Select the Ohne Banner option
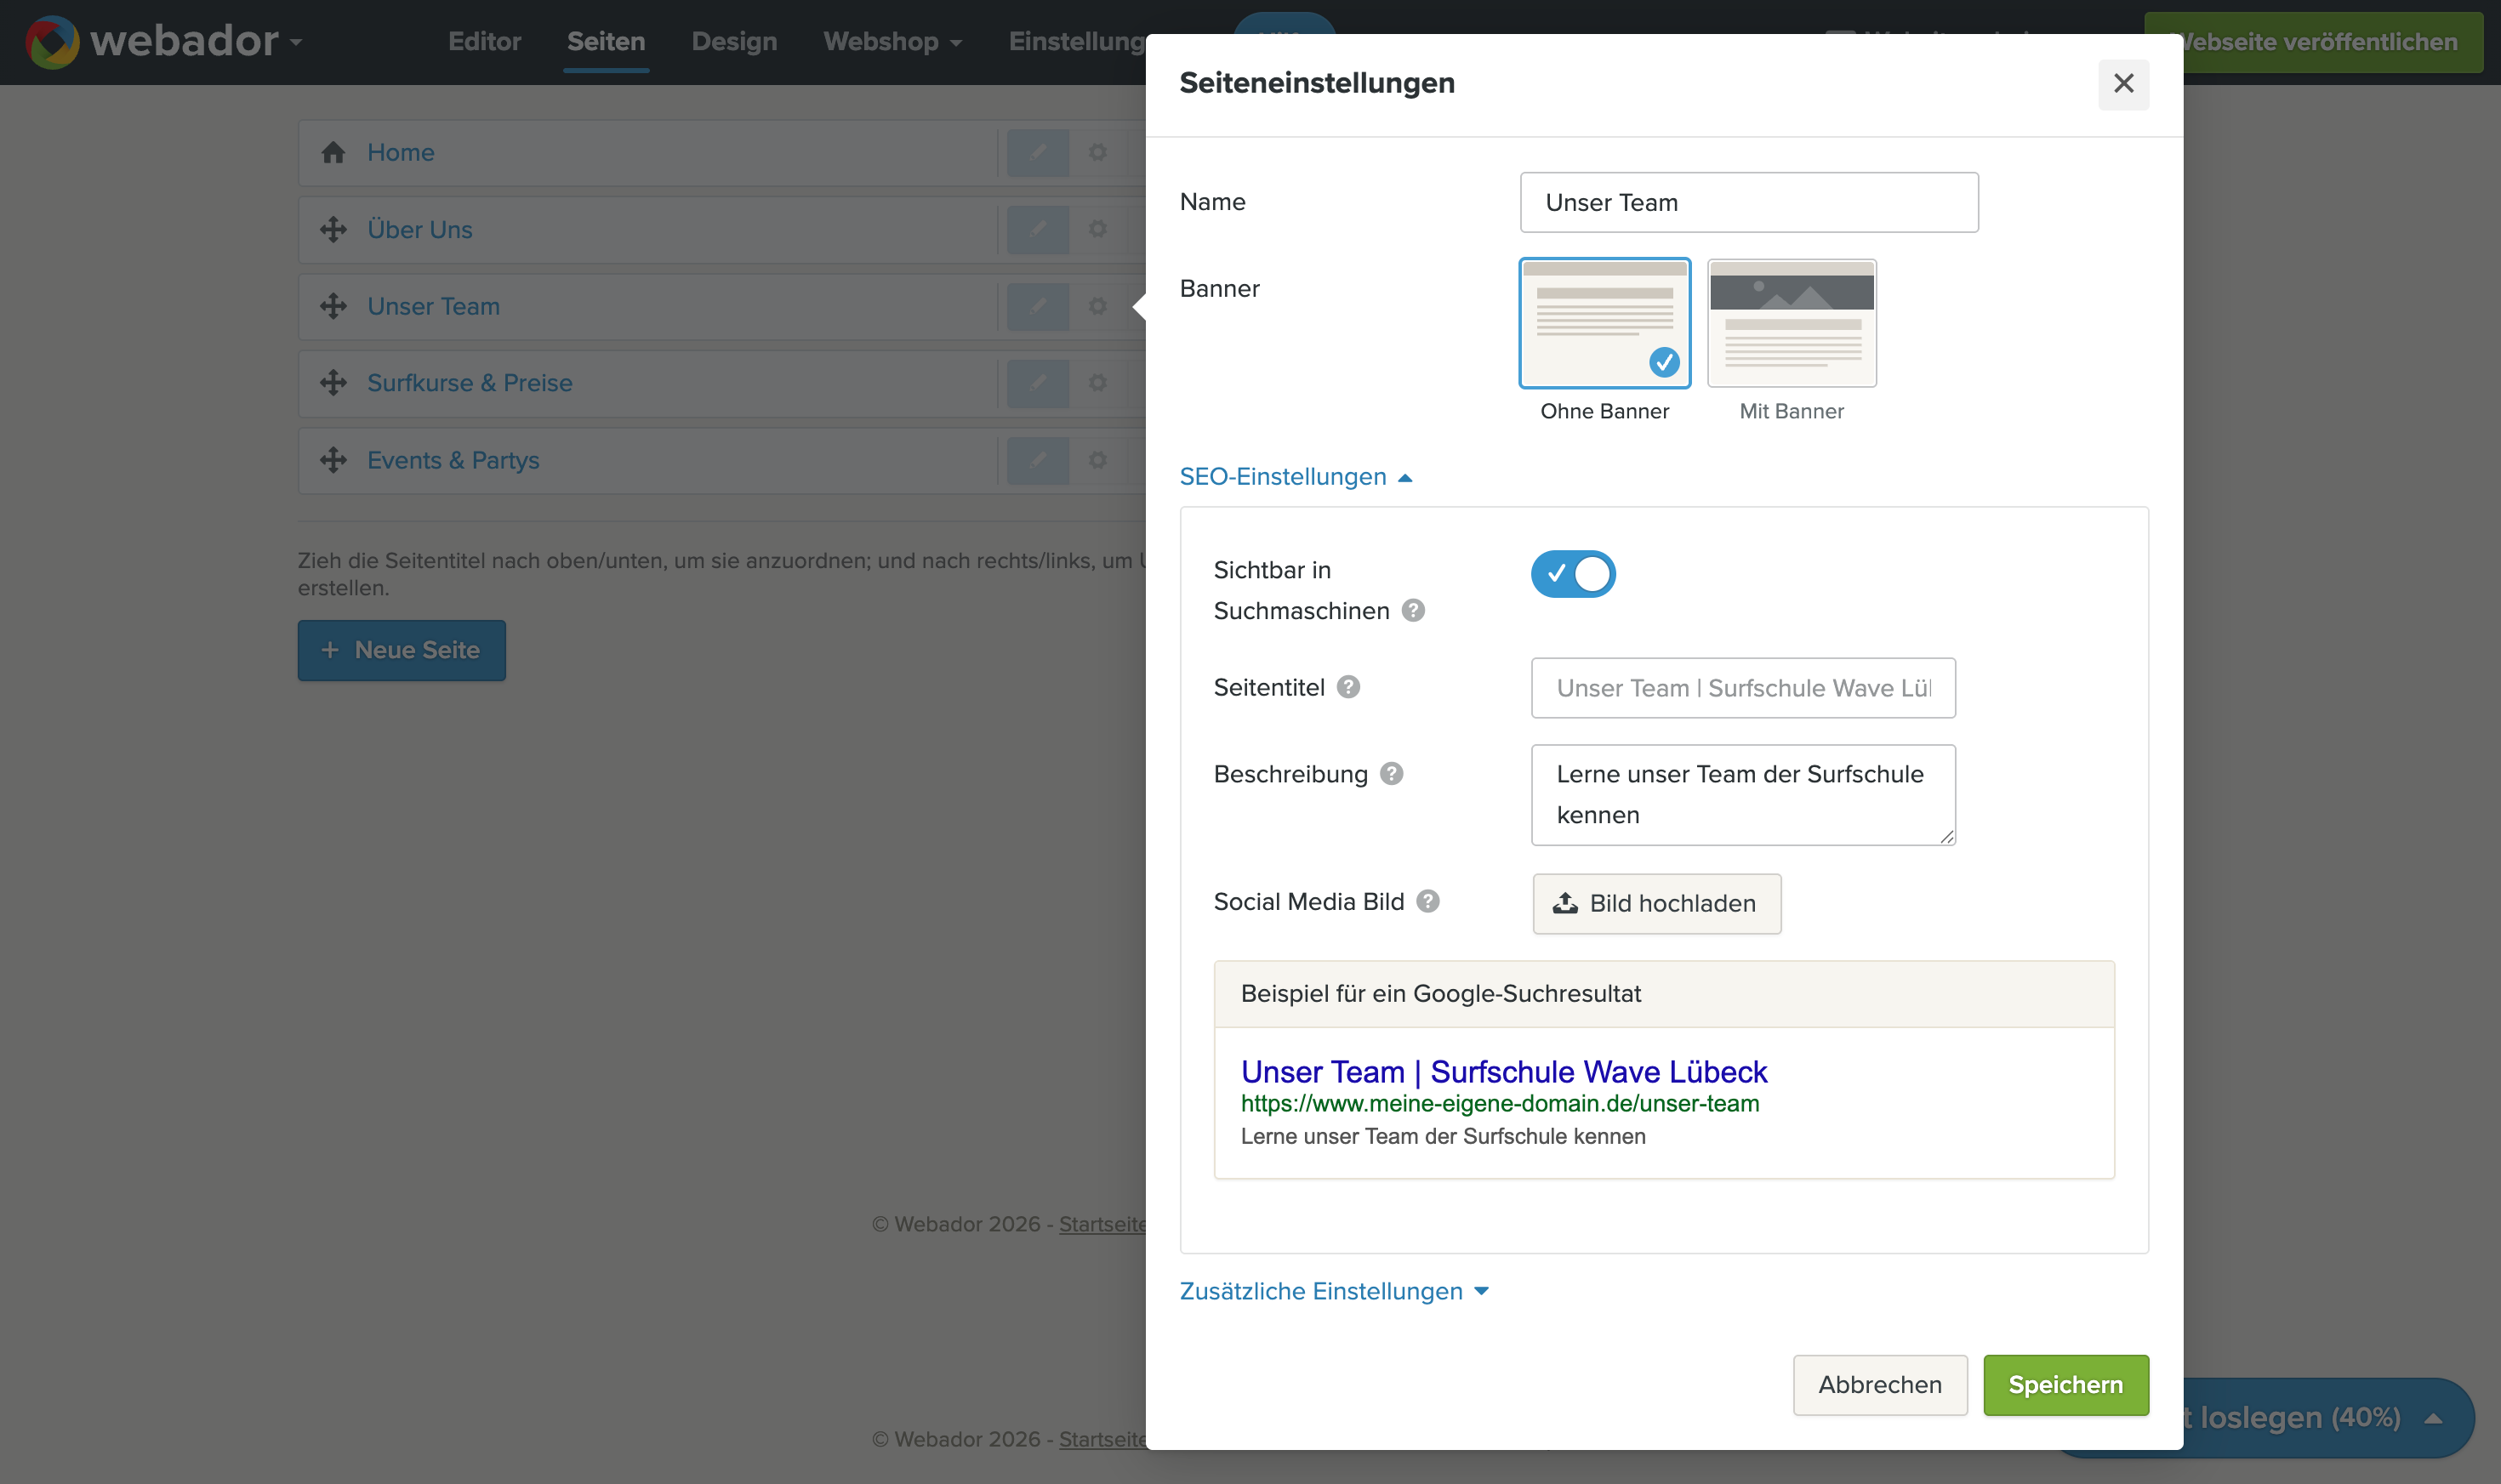 point(1604,323)
